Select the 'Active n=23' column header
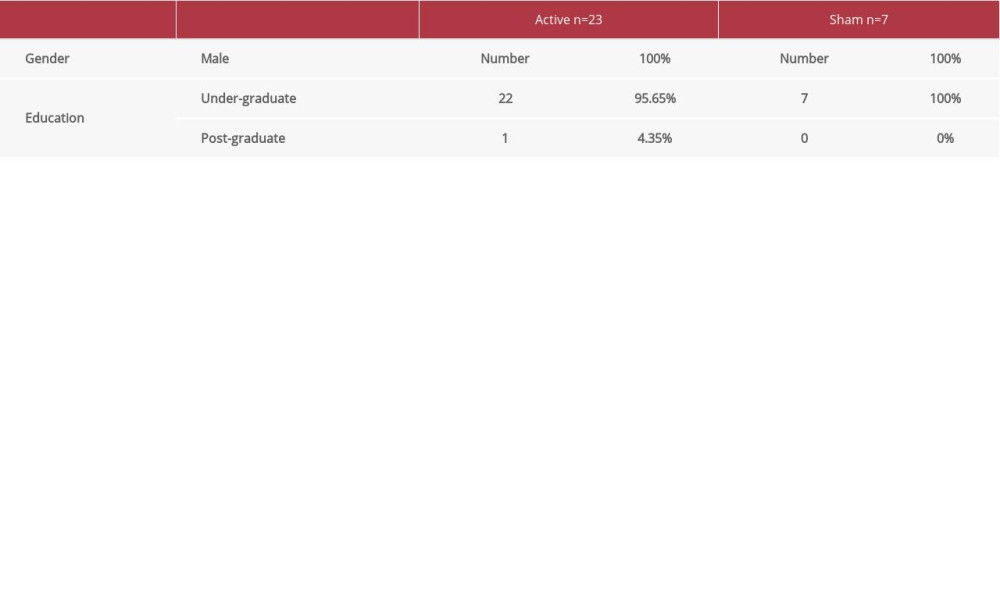This screenshot has width=1000, height=600. (x=567, y=19)
